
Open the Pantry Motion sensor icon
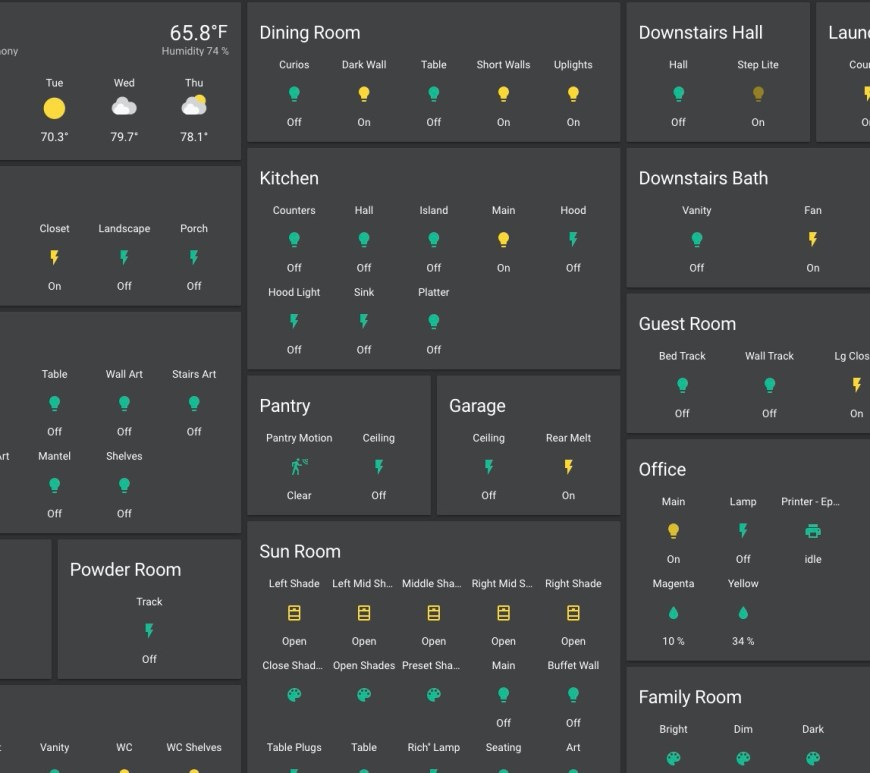point(299,466)
